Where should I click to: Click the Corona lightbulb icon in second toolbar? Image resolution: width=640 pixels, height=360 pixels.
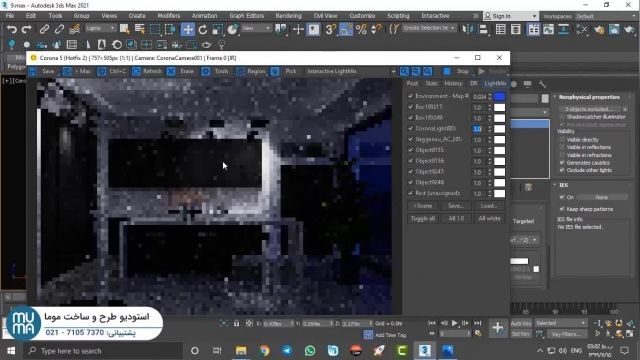pos(12,44)
